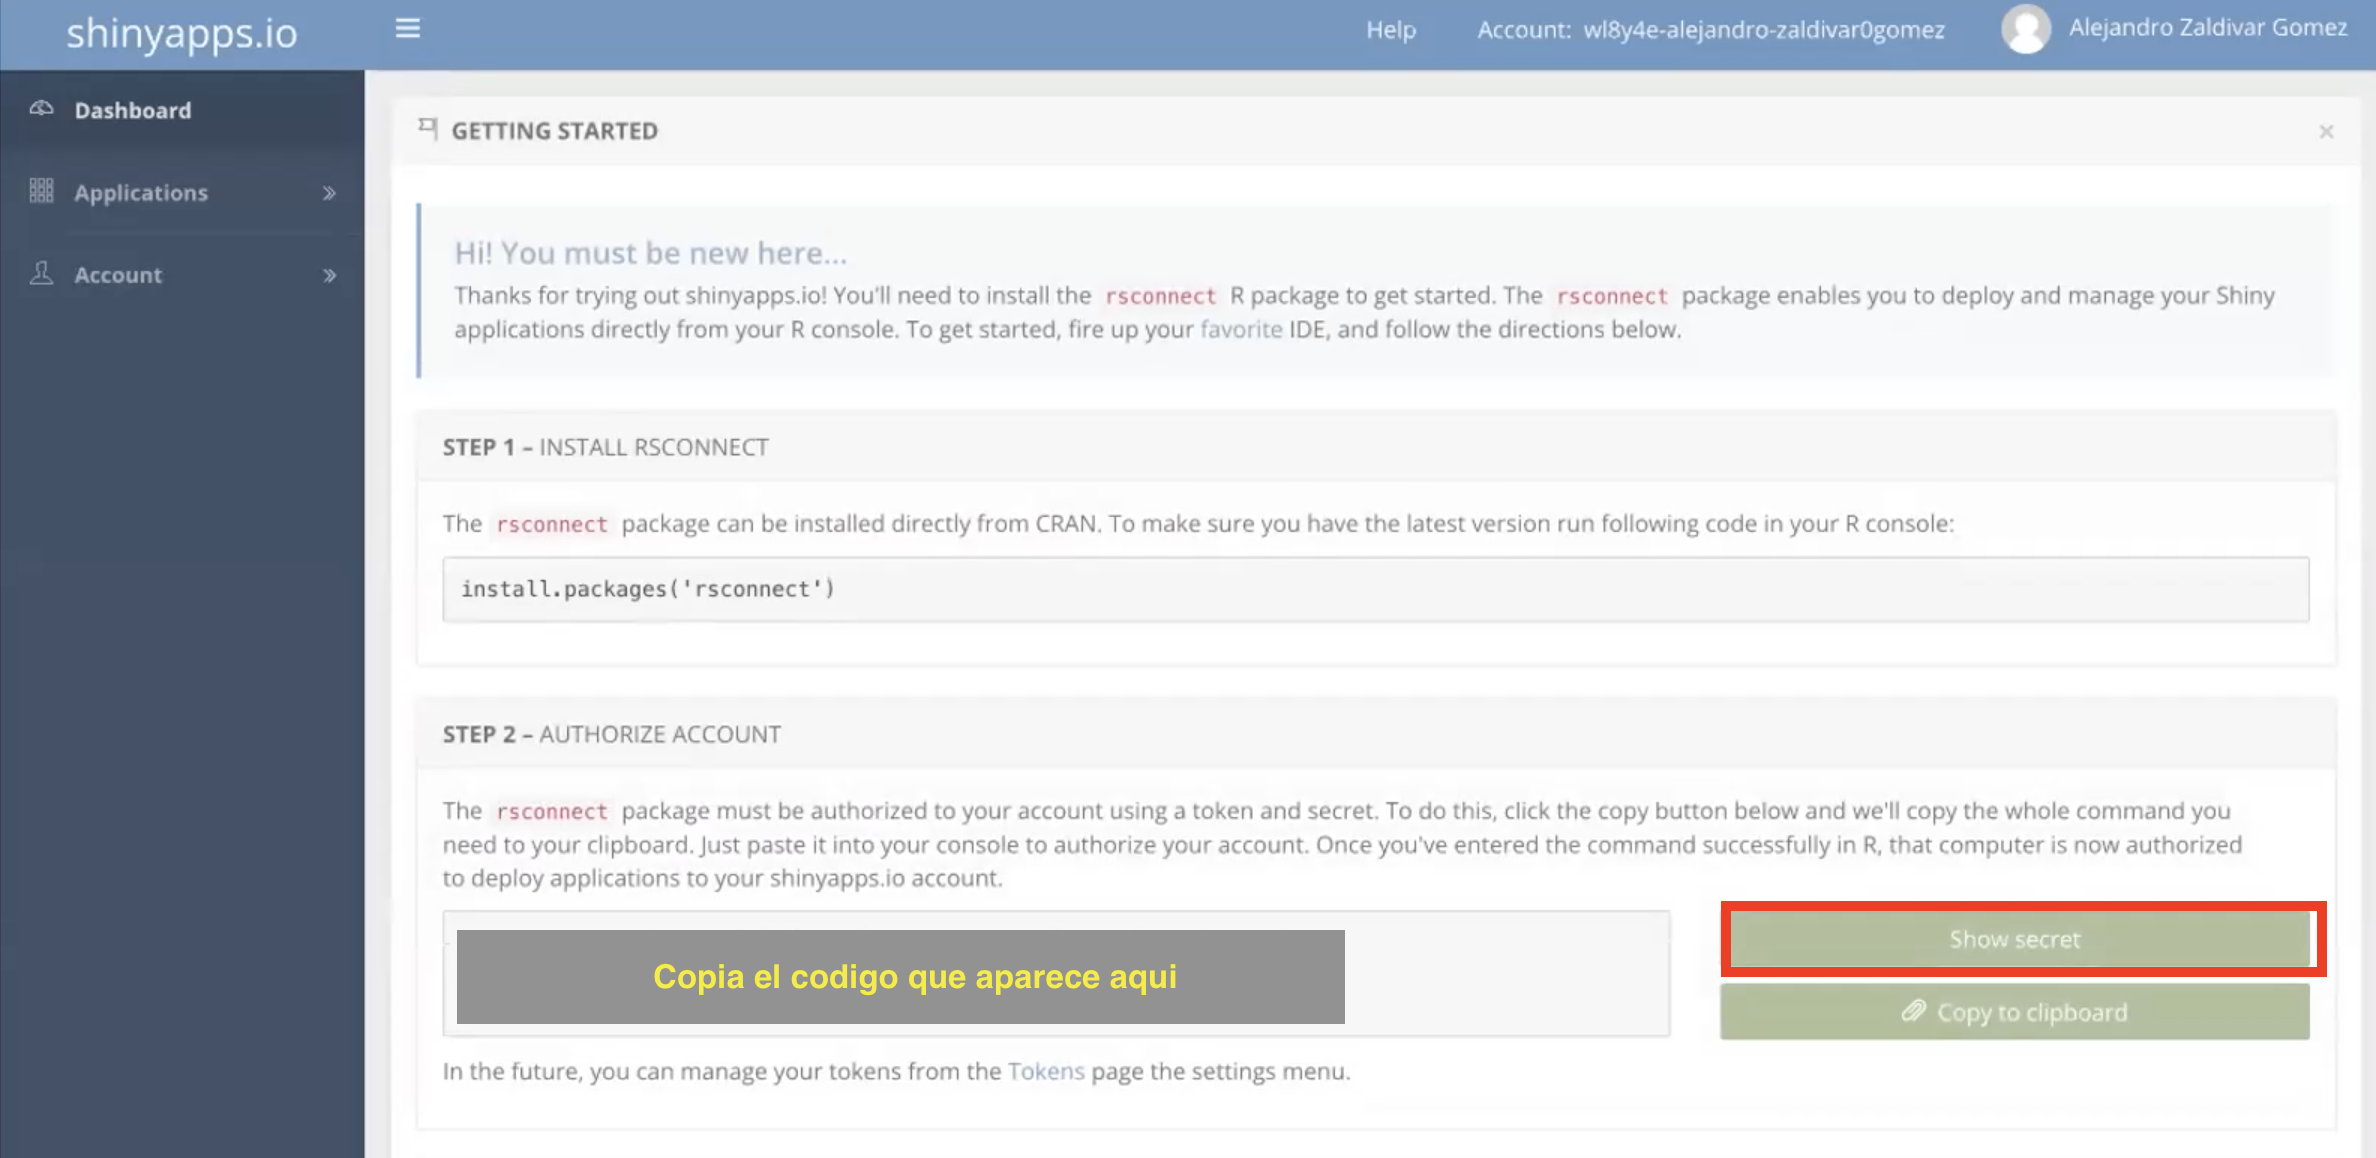
Task: Click the Step 2 Authorize Account heading
Action: tap(612, 734)
